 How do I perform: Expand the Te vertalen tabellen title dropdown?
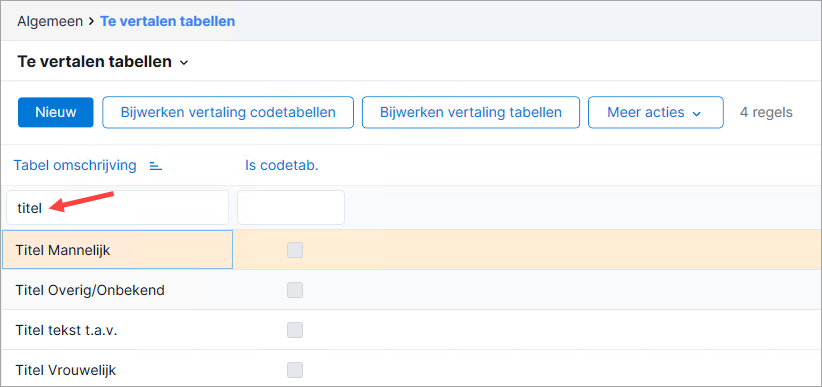click(183, 62)
